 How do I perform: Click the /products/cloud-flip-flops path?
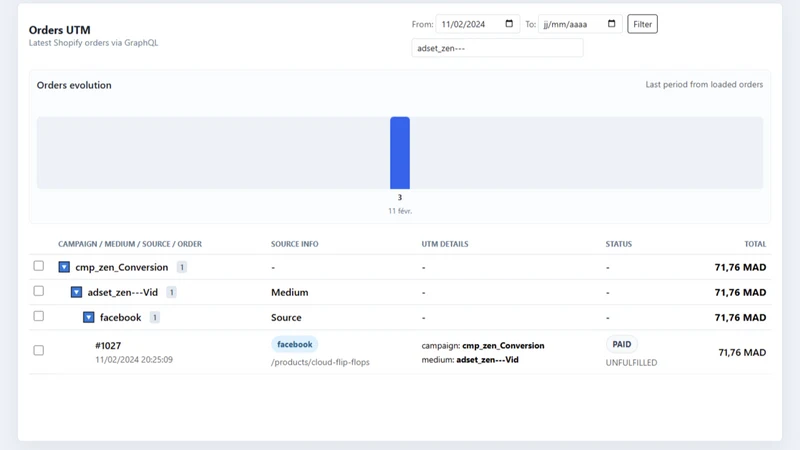tap(320, 362)
